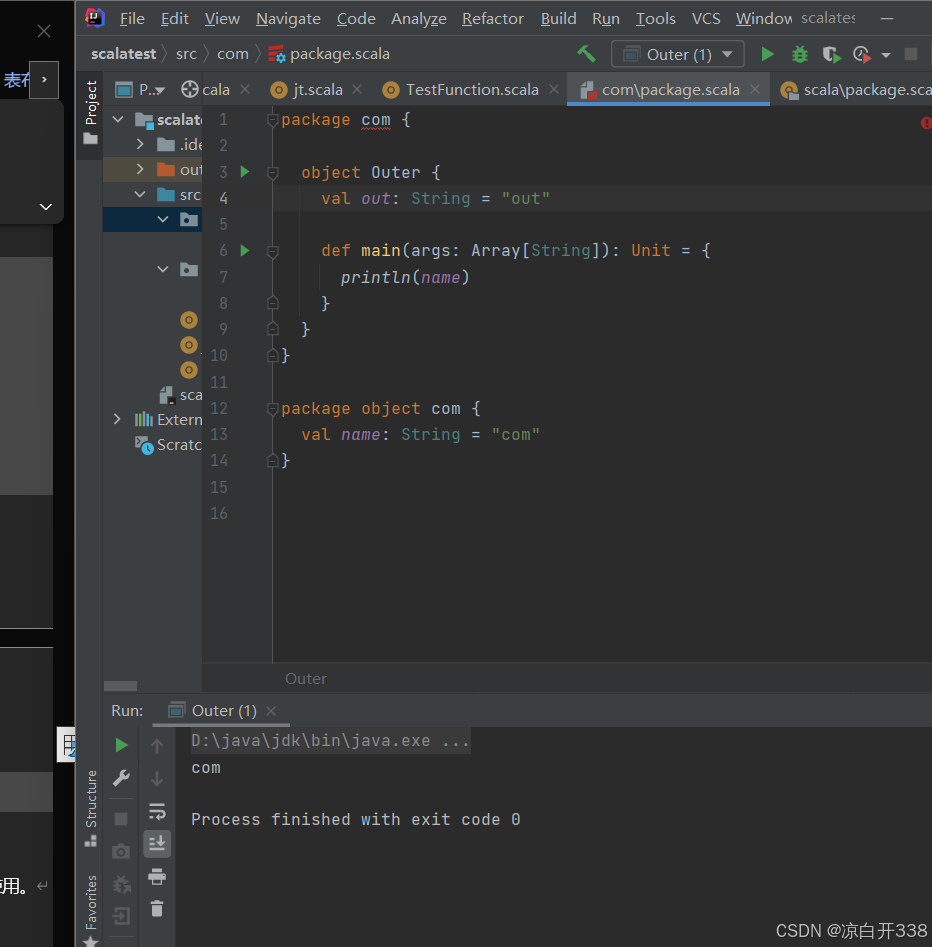Open the Tools menu
The image size is (932, 947).
point(655,19)
